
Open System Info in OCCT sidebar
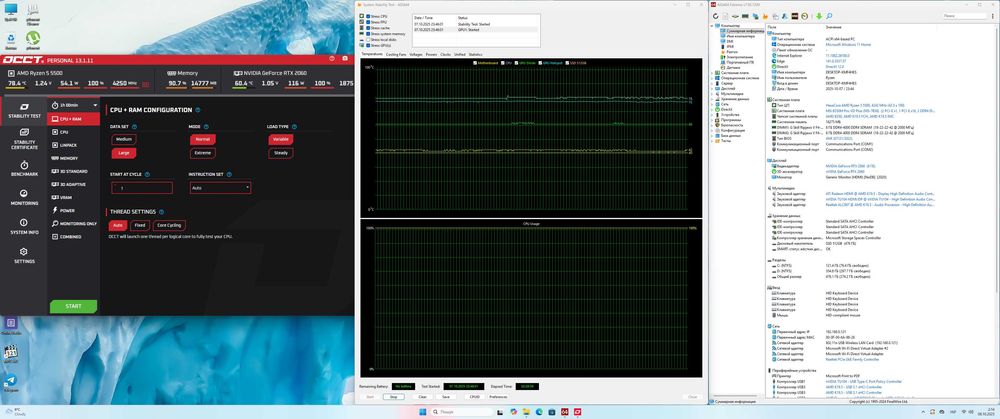(x=24, y=227)
